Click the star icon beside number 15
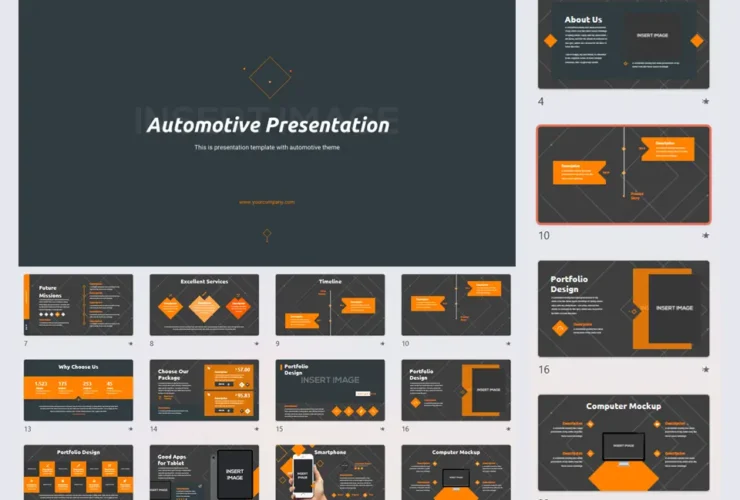The height and width of the screenshot is (500, 740). [382, 429]
